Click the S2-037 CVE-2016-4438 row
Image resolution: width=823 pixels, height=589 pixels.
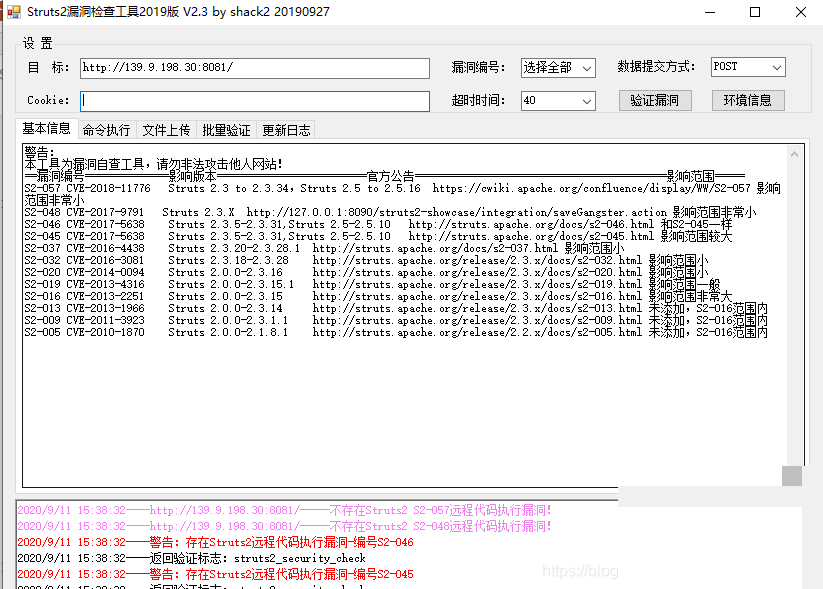324,248
